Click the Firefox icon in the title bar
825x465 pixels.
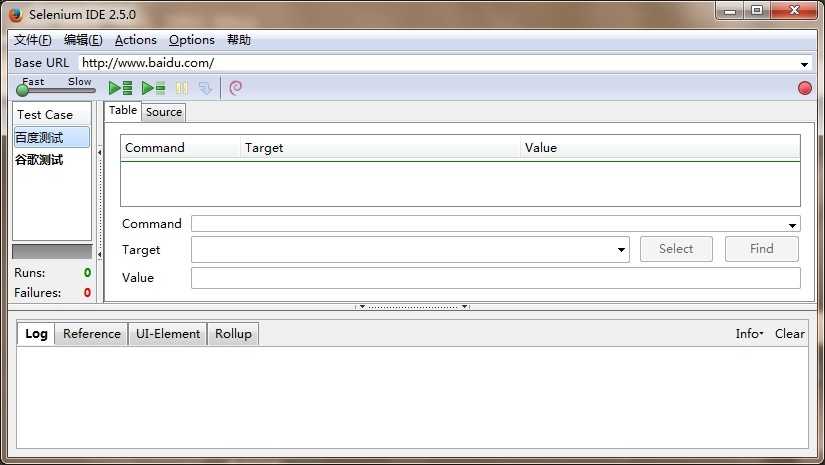click(x=16, y=14)
